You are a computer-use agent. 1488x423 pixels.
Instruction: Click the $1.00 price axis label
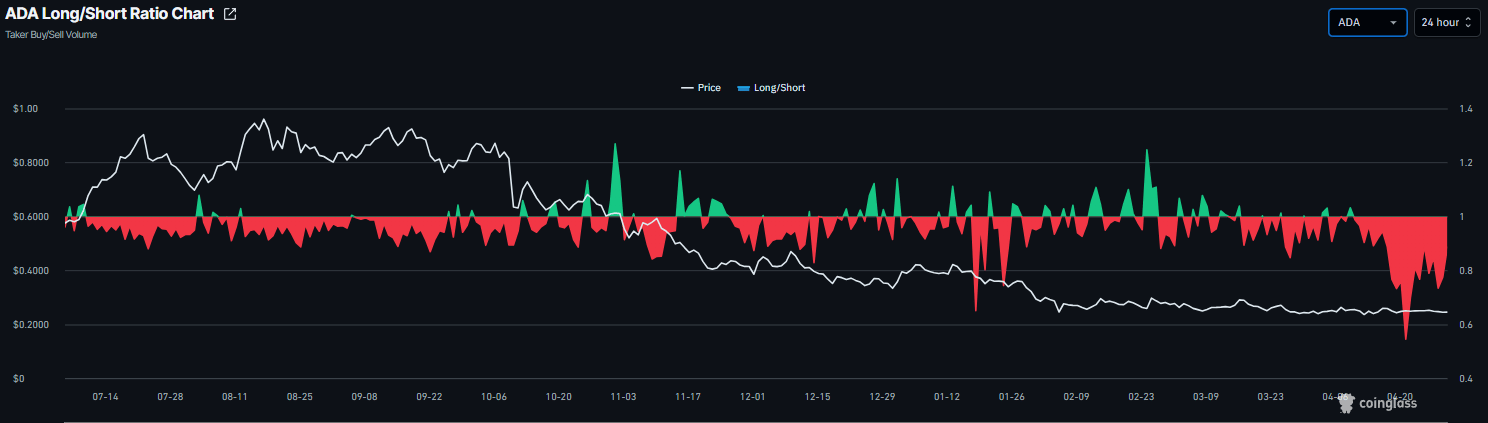pyautogui.click(x=25, y=109)
